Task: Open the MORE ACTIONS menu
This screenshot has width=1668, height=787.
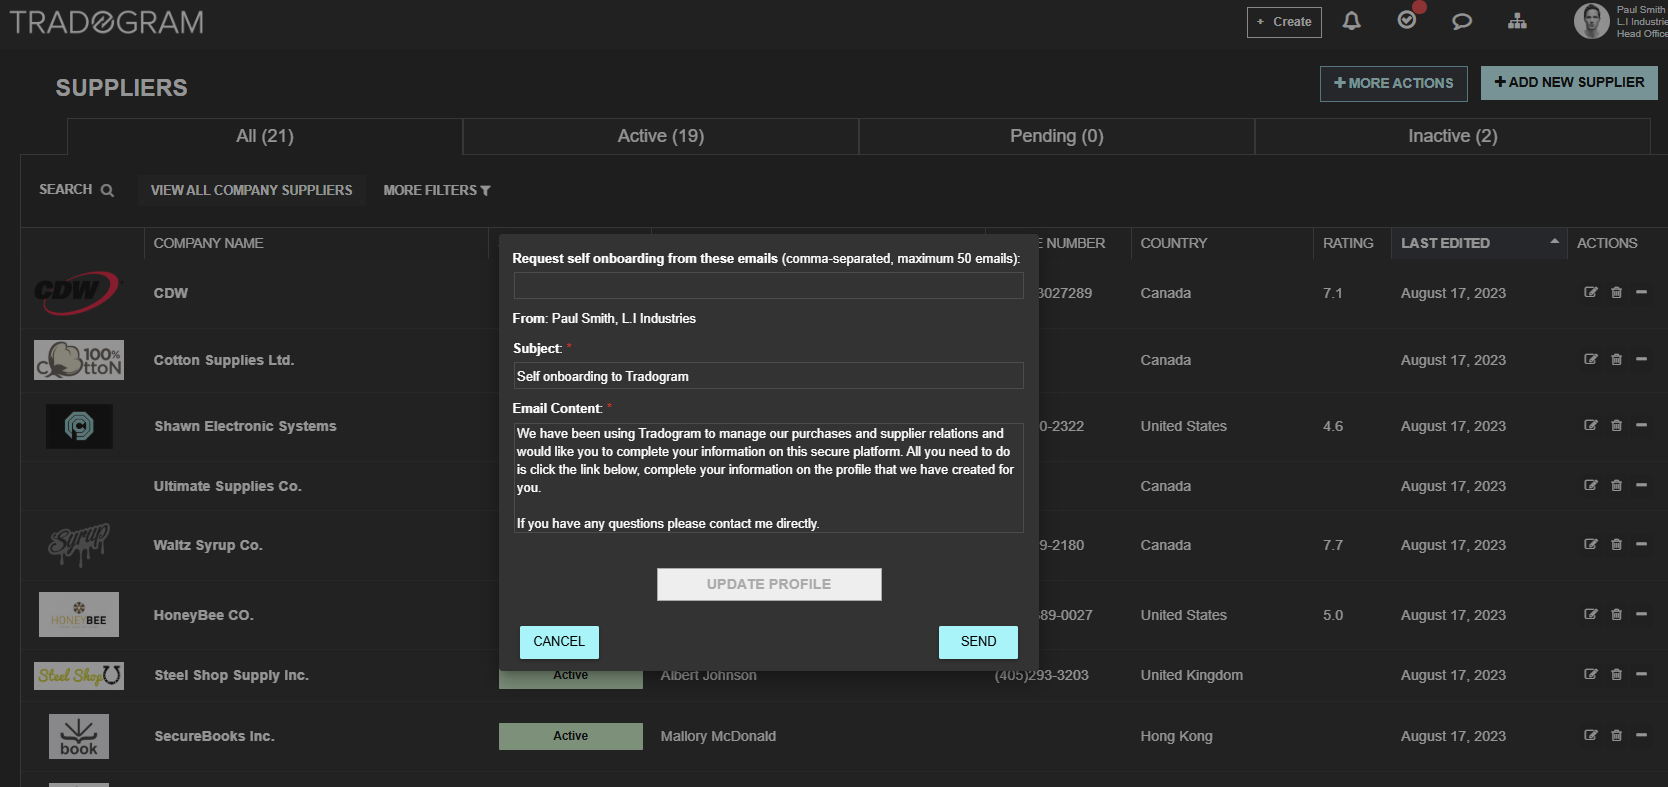Action: coord(1394,83)
